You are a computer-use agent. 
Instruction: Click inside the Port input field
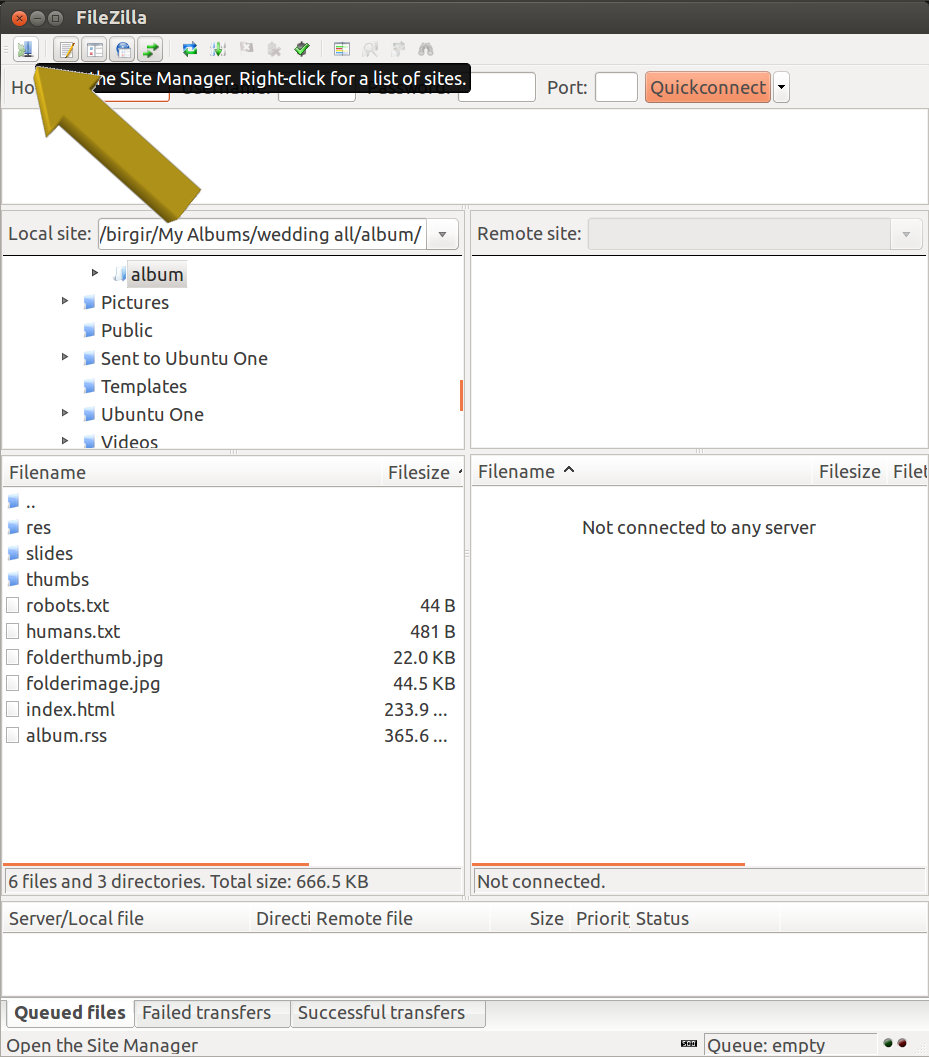616,87
